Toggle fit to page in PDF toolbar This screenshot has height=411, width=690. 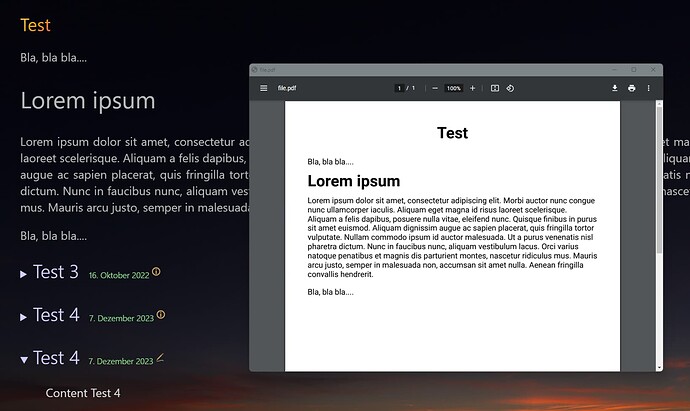pos(495,88)
